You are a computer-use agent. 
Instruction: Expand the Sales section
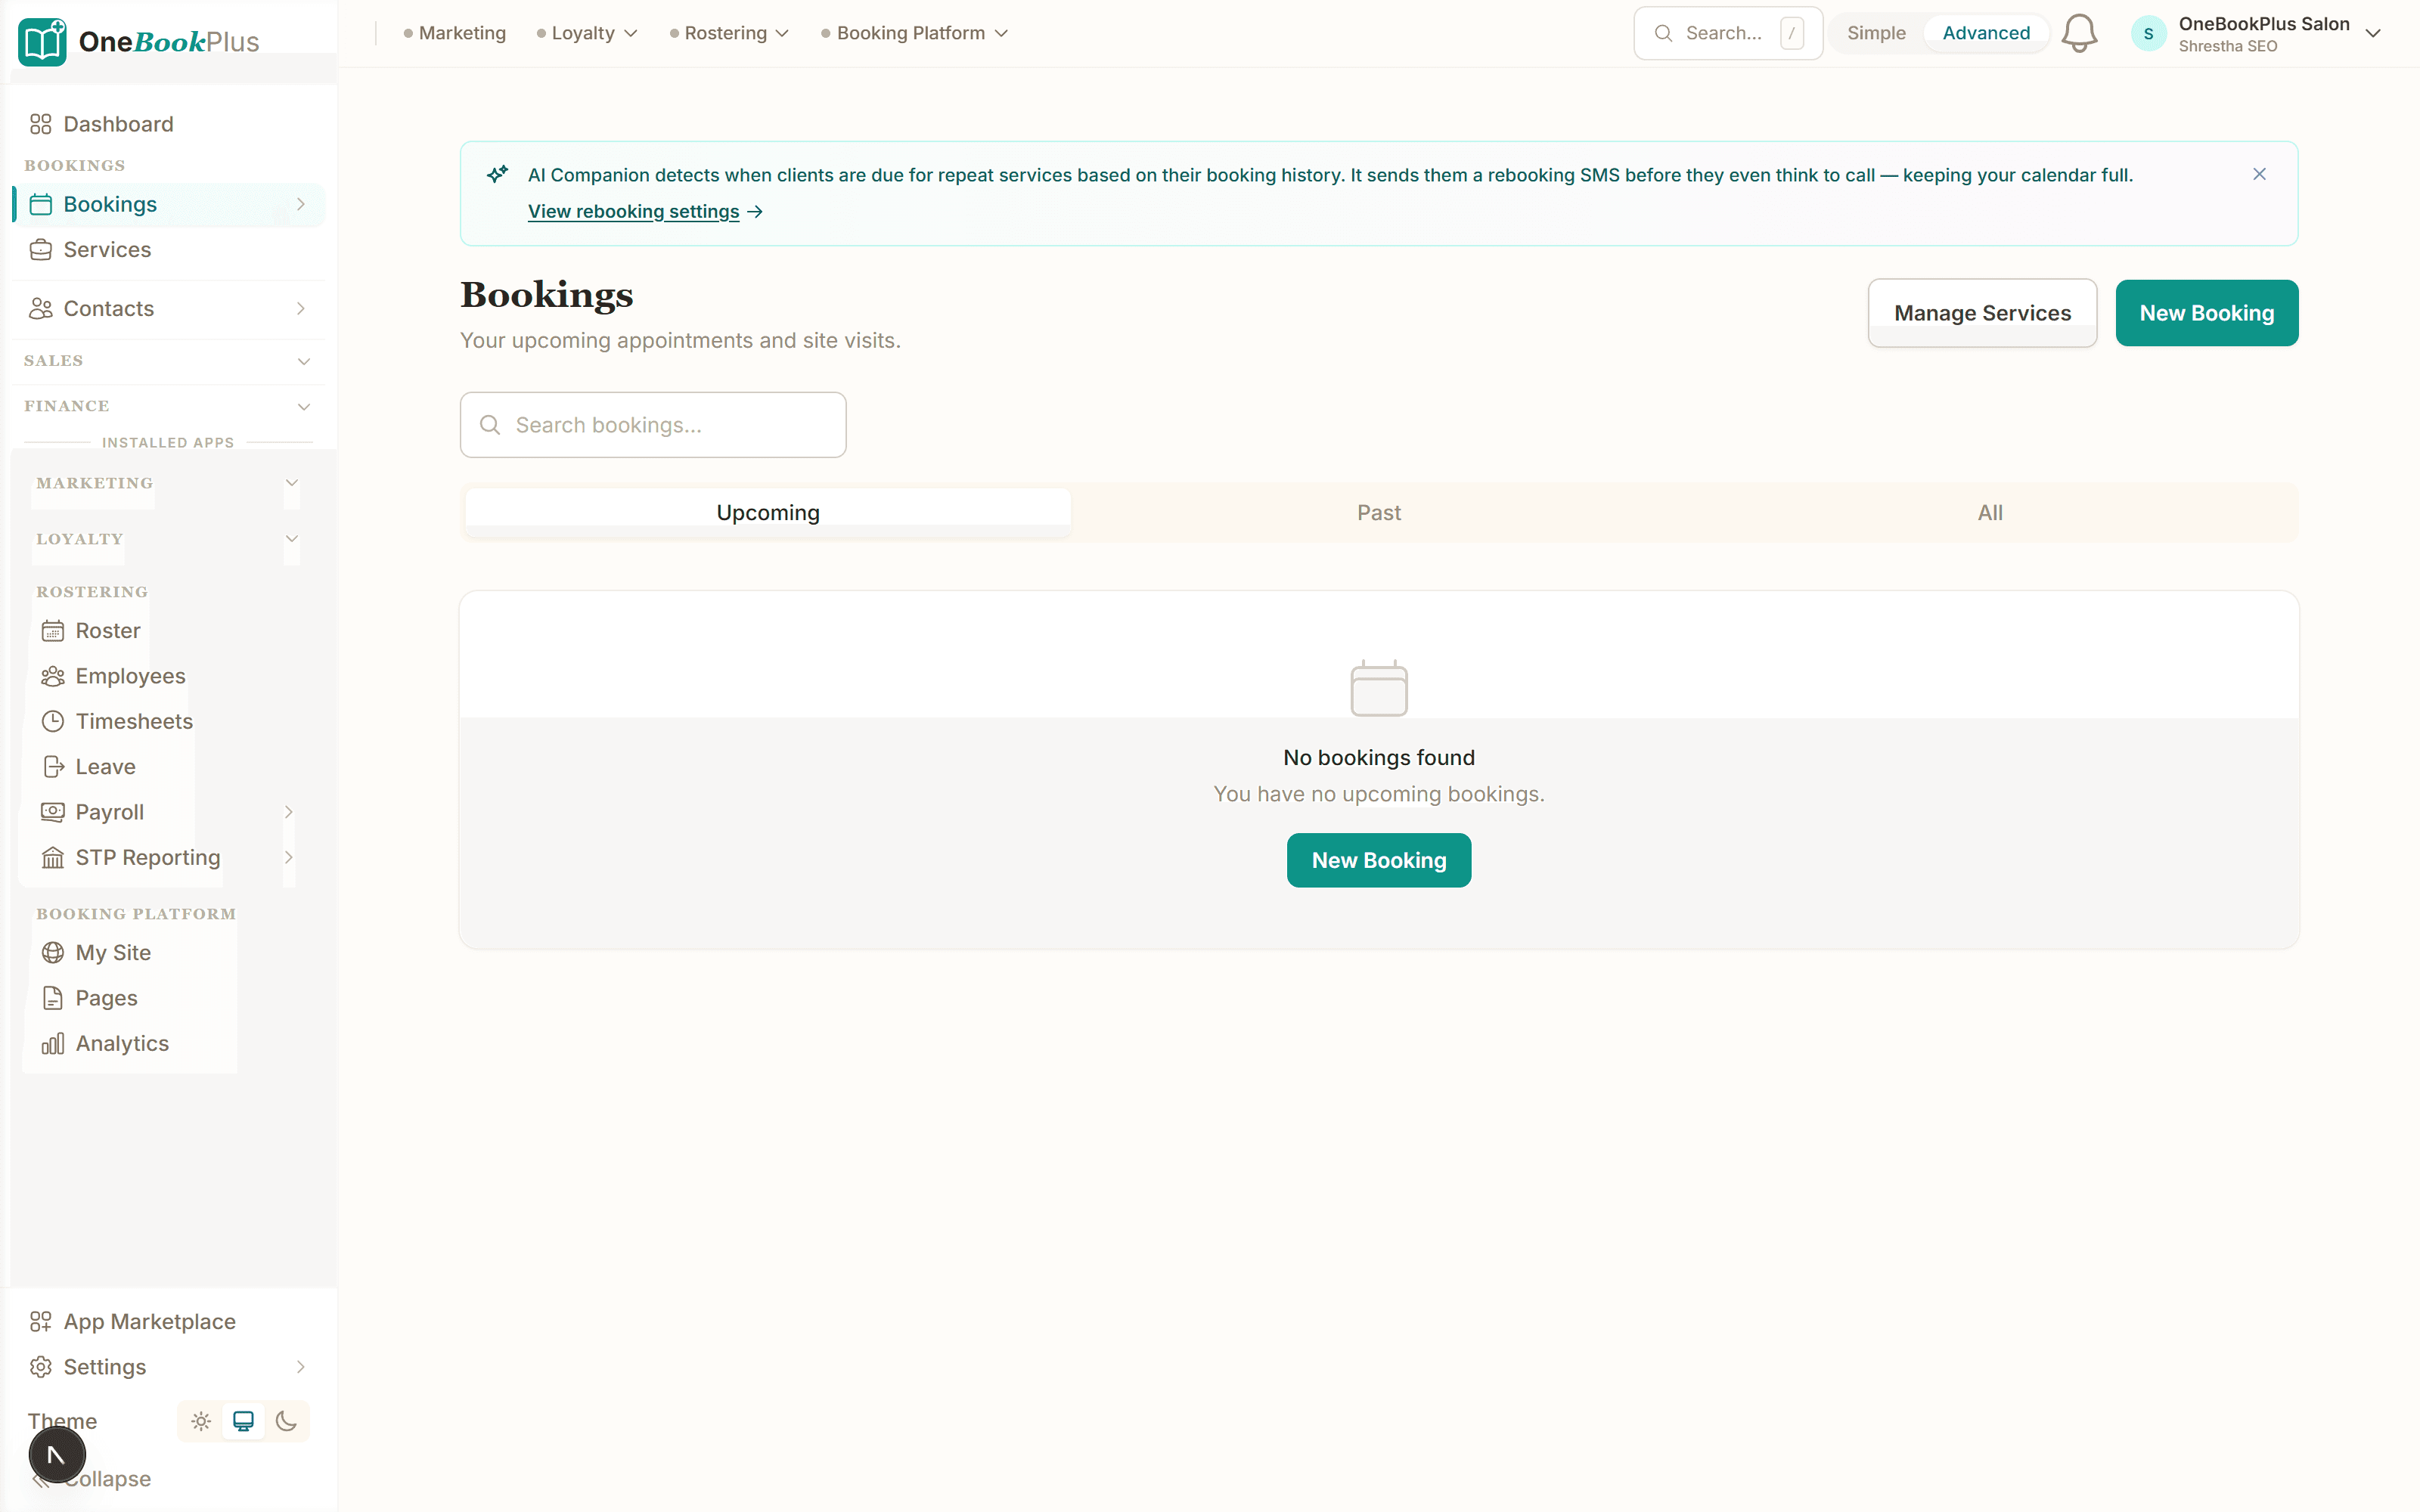tap(167, 360)
